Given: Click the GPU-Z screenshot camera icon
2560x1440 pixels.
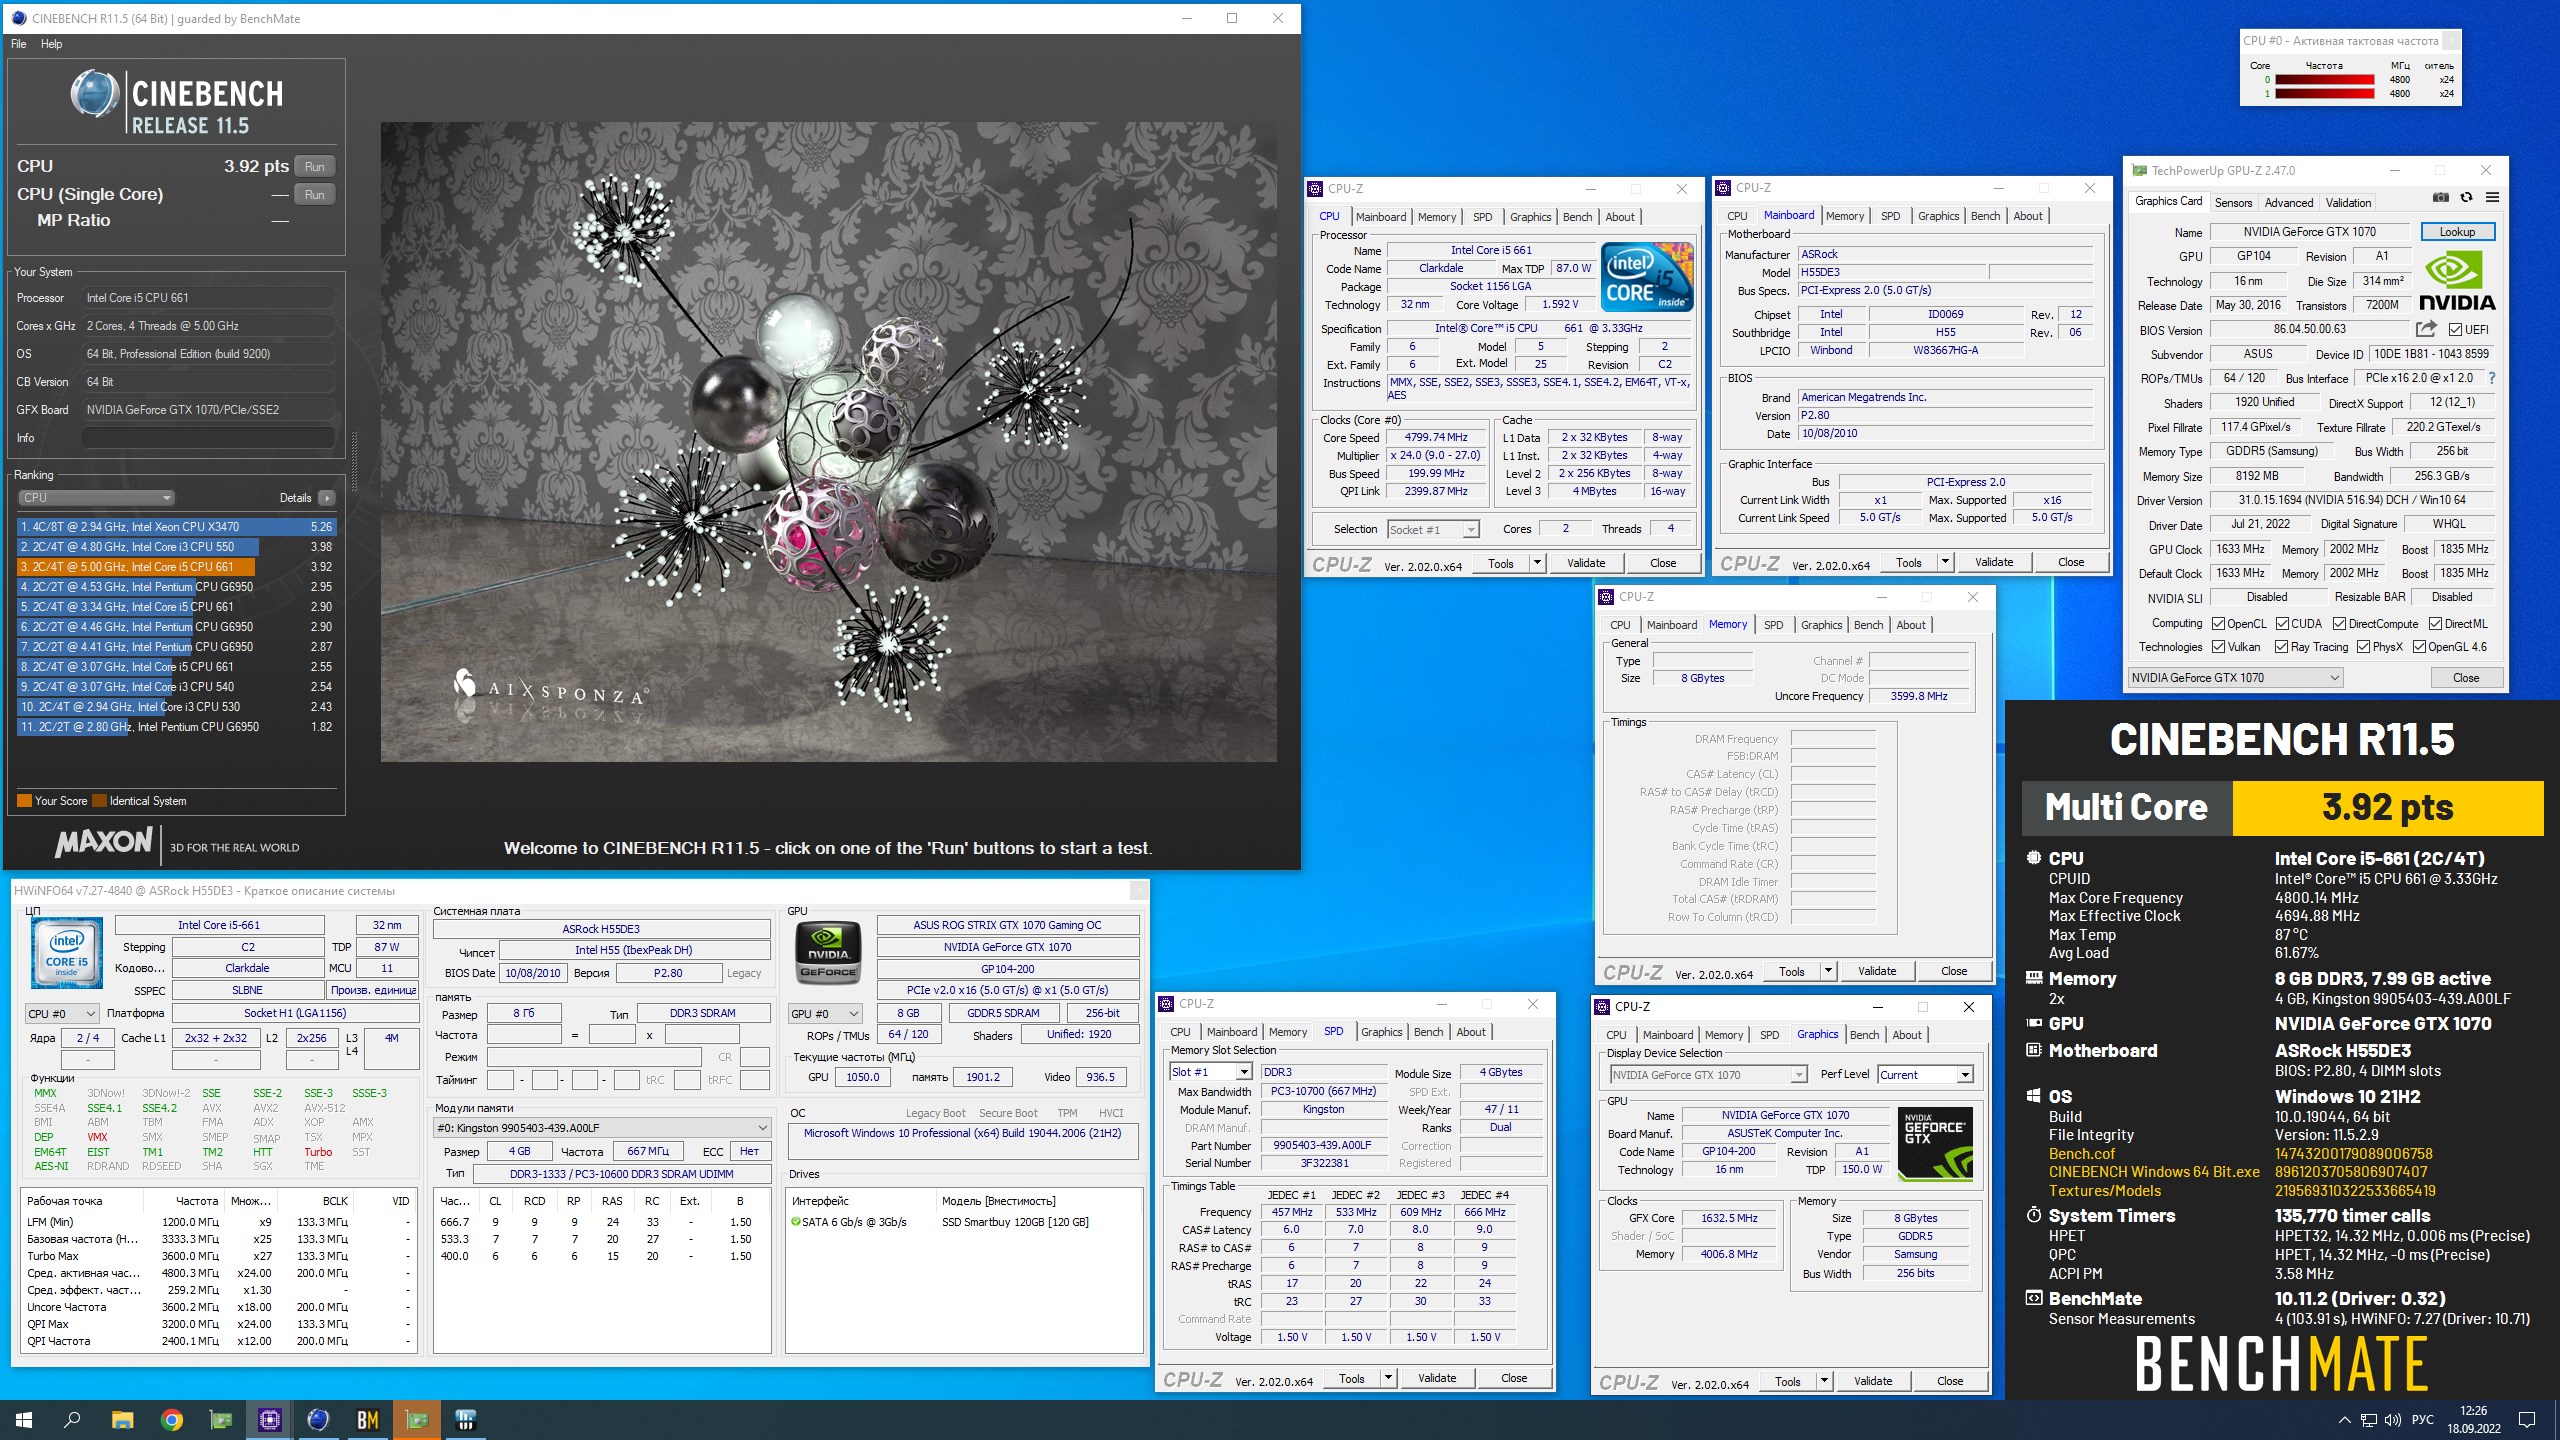Looking at the screenshot, I should coord(2441,198).
